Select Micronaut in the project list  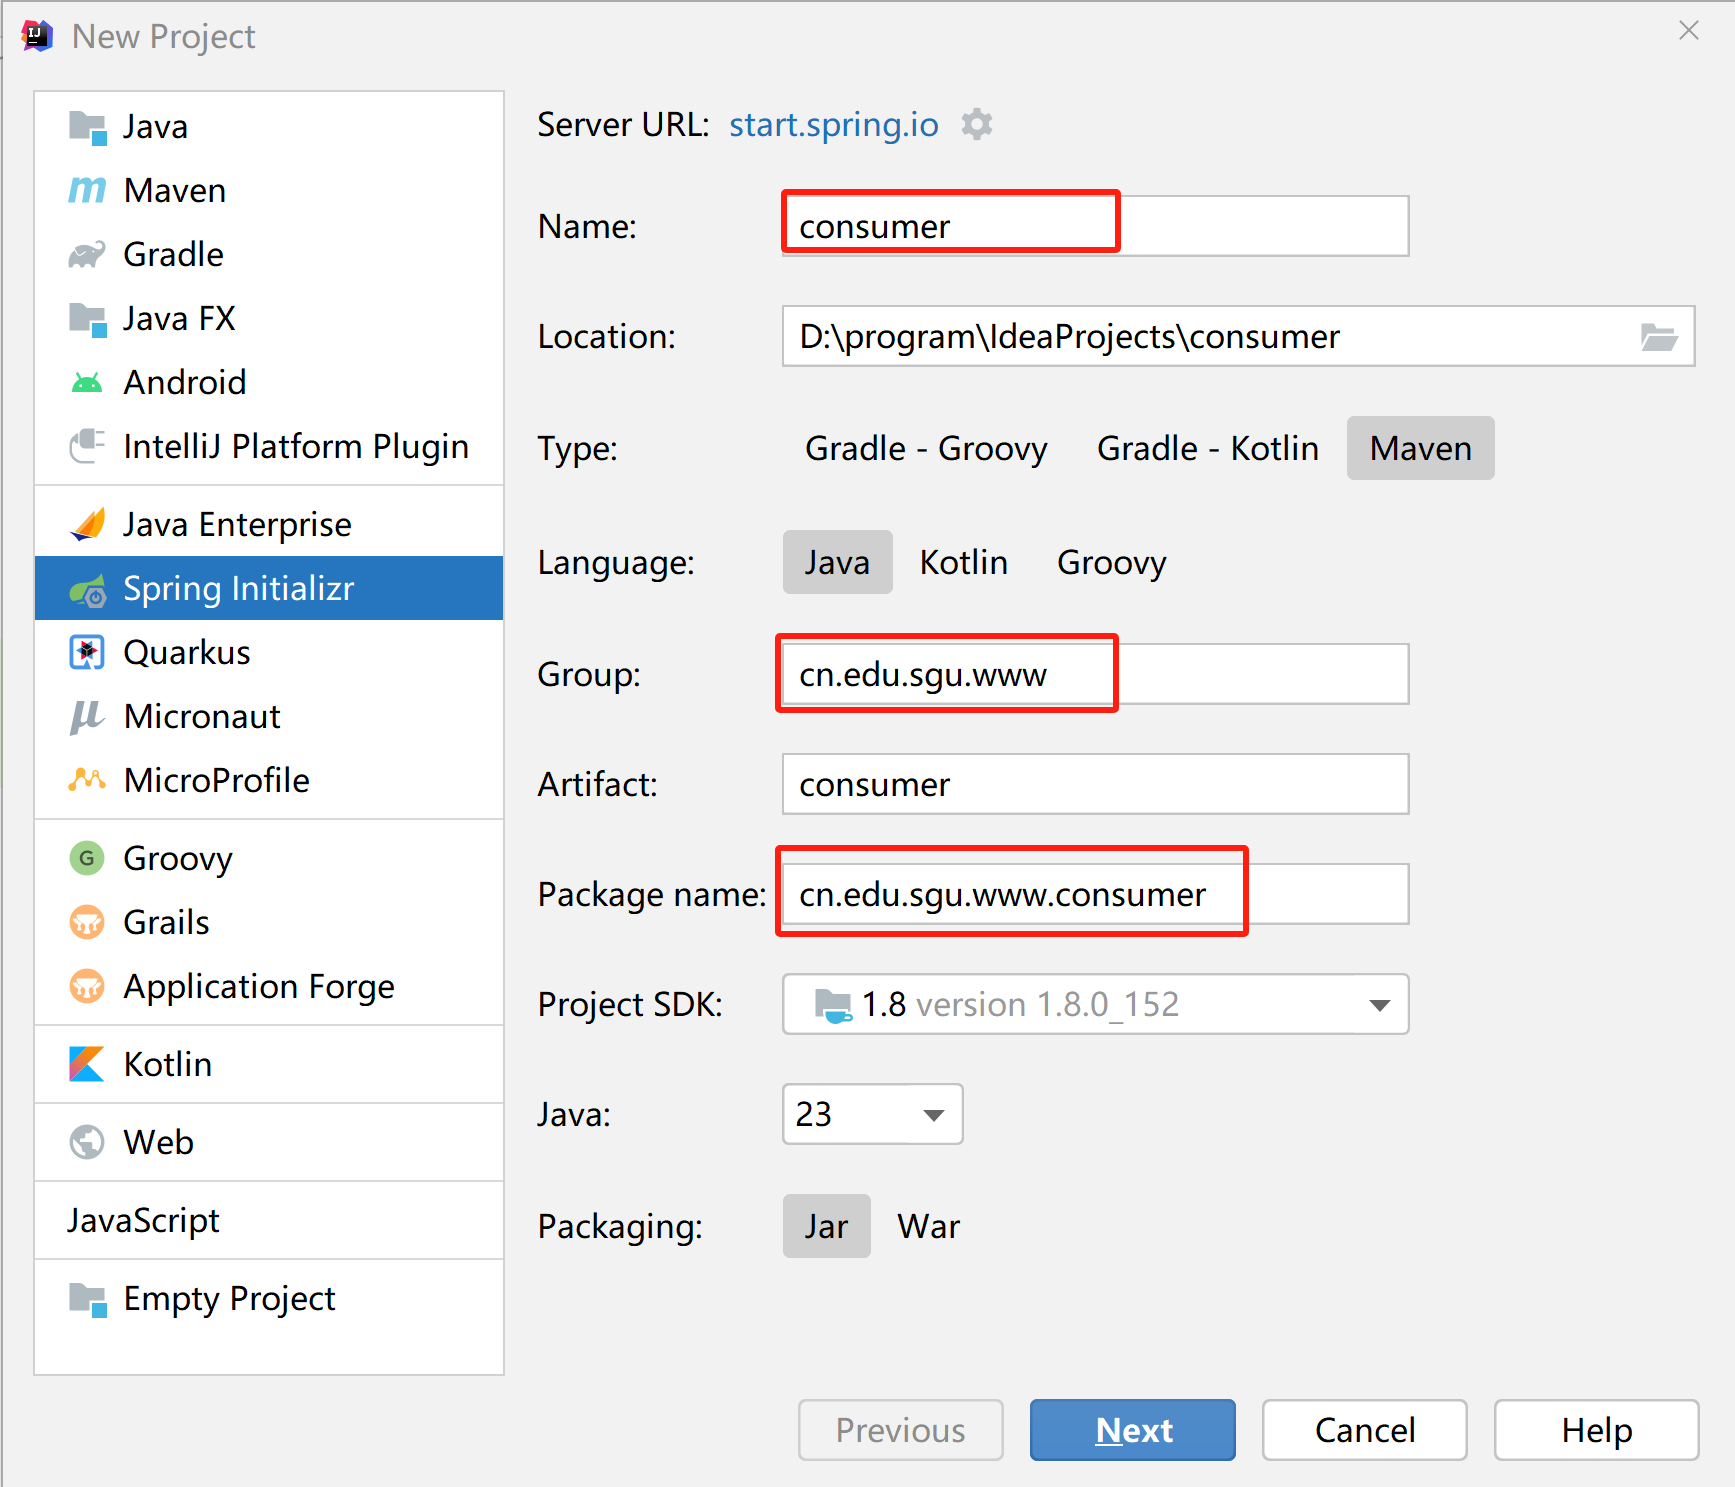(x=269, y=716)
